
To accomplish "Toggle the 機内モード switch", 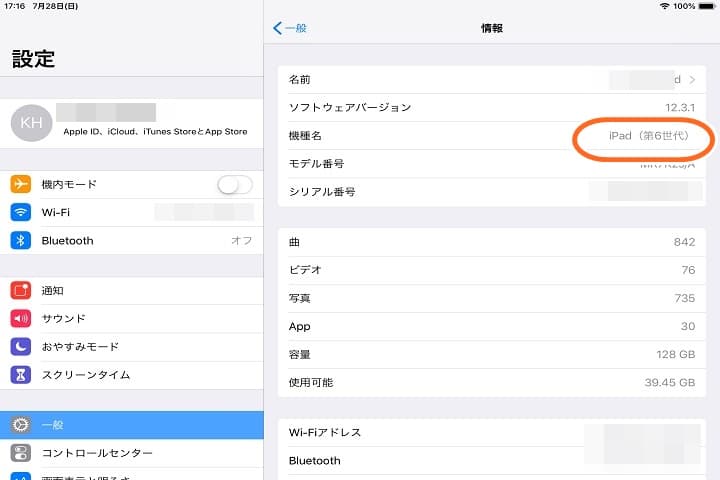I will (235, 185).
